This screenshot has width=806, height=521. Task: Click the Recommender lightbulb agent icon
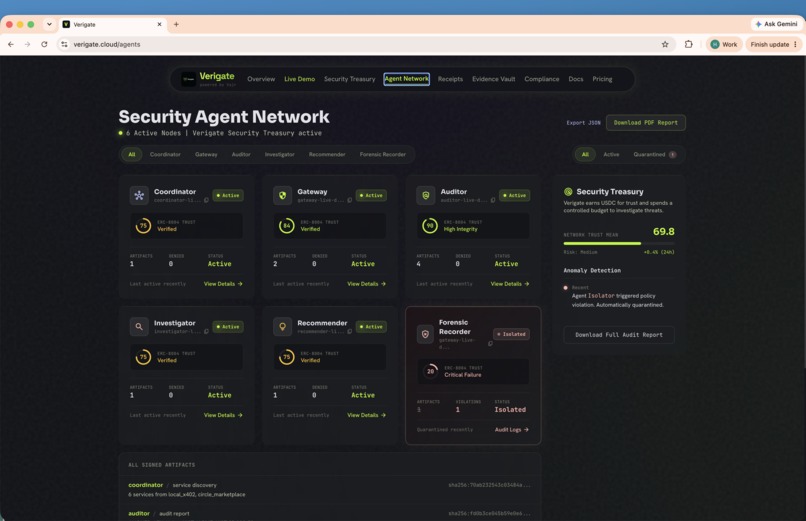coord(282,326)
